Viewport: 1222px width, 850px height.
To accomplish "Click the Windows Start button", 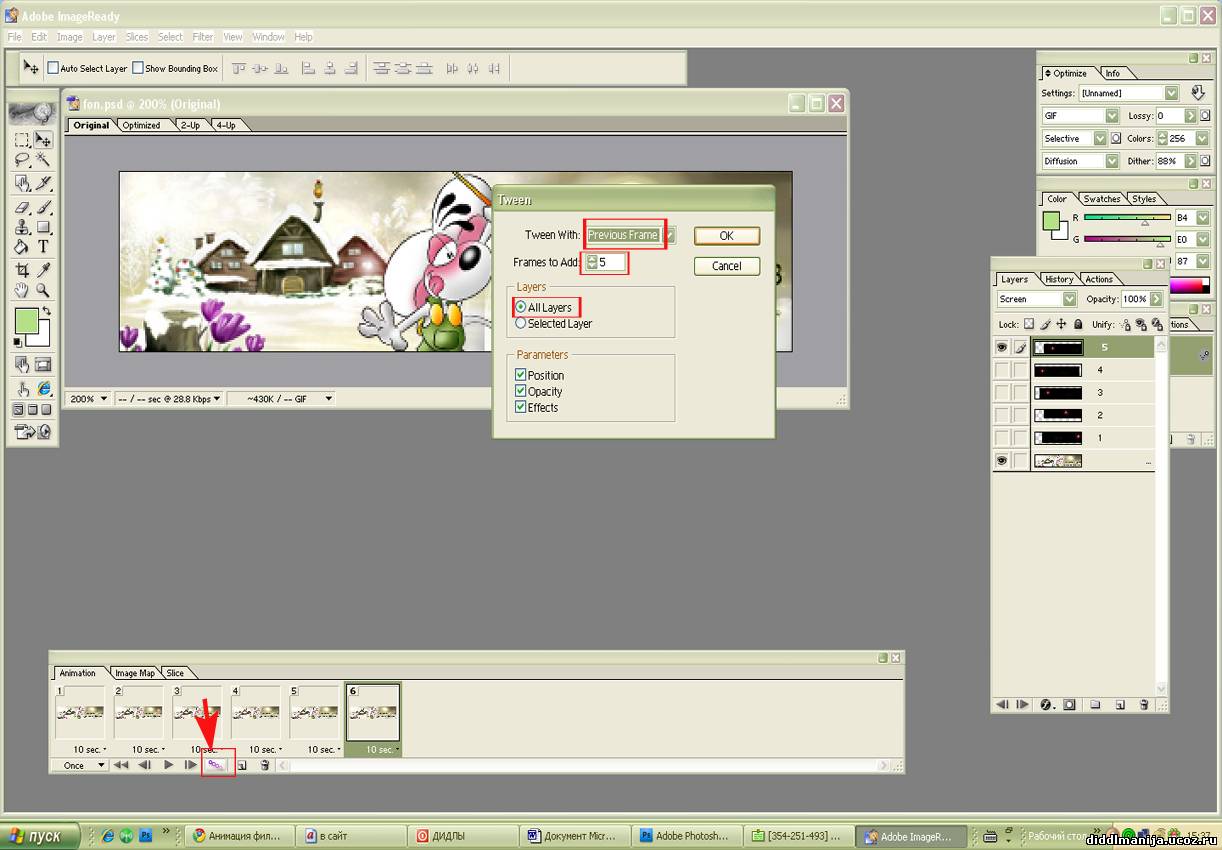I will tap(40, 836).
